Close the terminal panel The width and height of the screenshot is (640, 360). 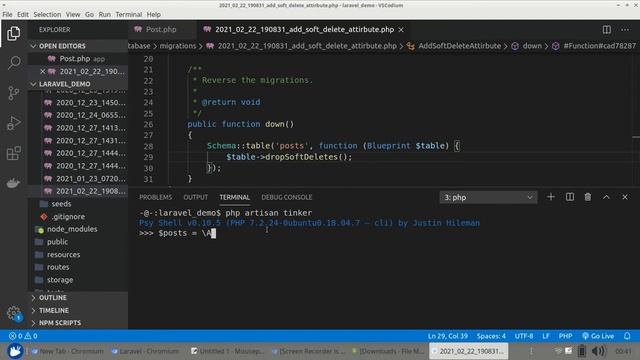click(624, 197)
